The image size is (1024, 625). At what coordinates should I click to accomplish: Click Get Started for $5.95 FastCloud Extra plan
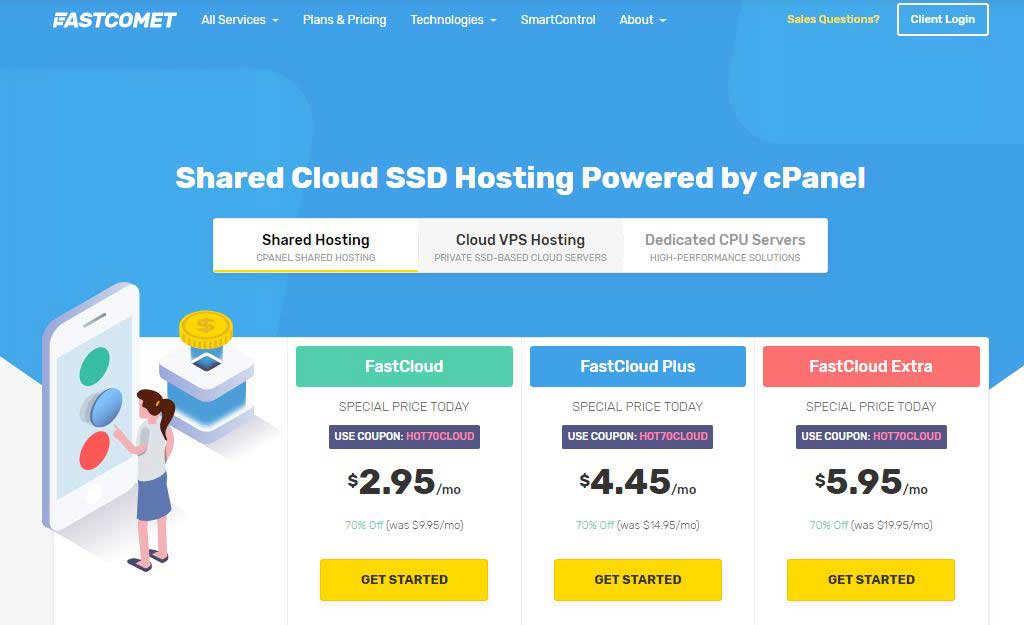click(871, 580)
